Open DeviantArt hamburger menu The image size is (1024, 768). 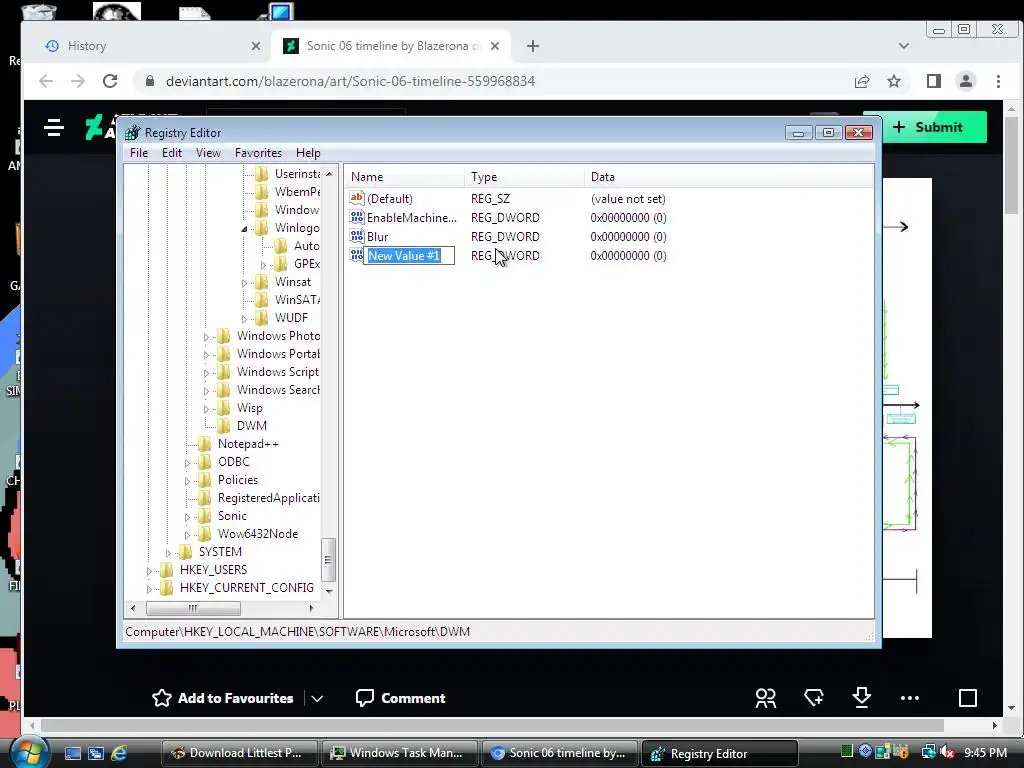pos(54,127)
